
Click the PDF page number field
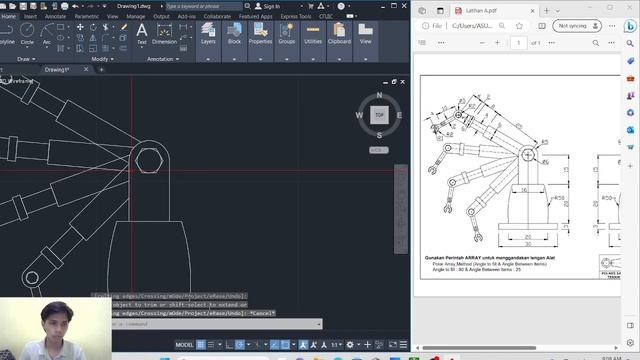point(519,43)
